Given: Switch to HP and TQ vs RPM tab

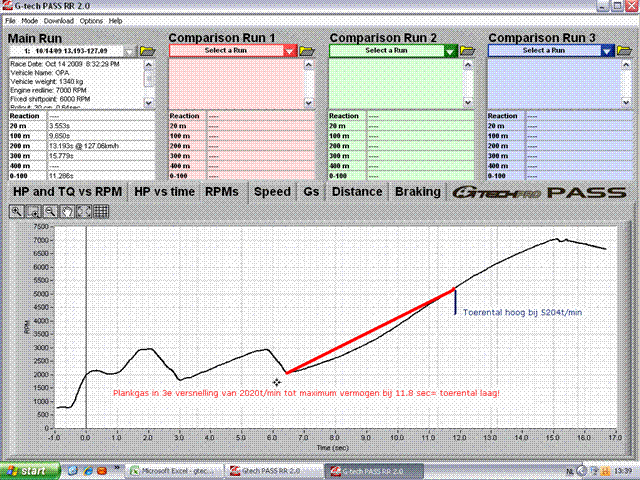Looking at the screenshot, I should pyautogui.click(x=67, y=192).
